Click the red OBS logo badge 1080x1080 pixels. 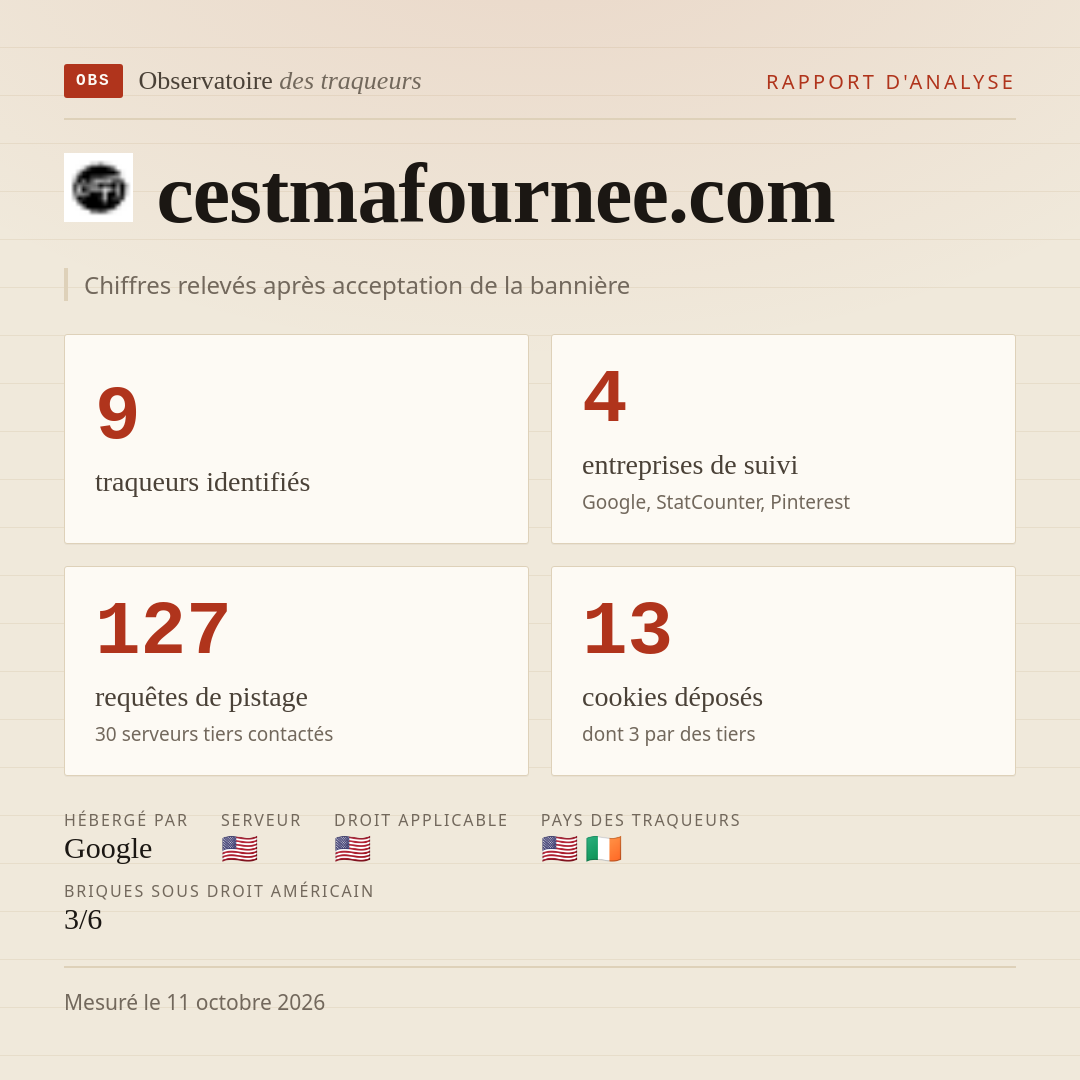[x=94, y=81]
